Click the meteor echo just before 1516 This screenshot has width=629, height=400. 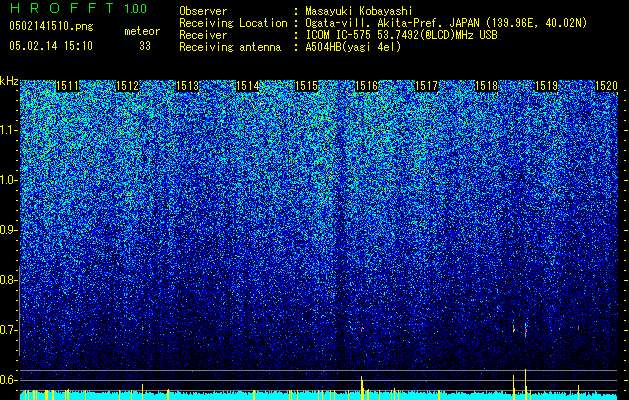tap(362, 329)
